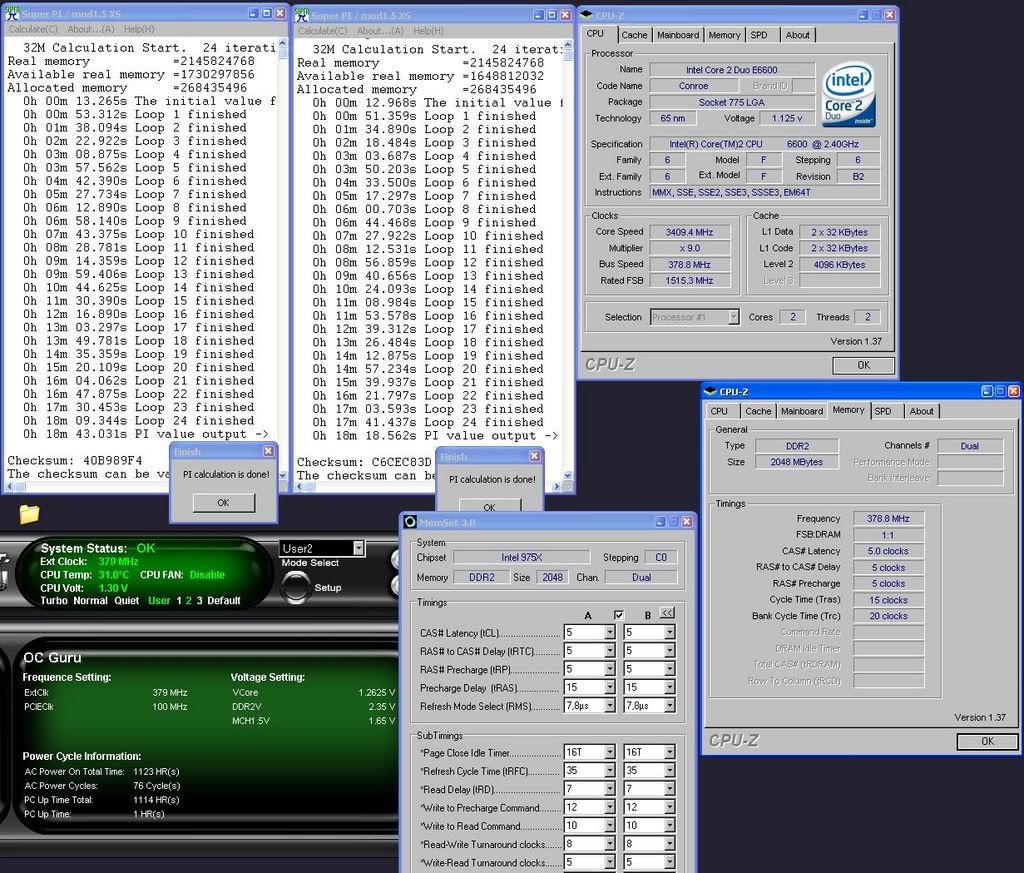
Task: Select Turbo mode in the System Status panel
Action: [54, 601]
